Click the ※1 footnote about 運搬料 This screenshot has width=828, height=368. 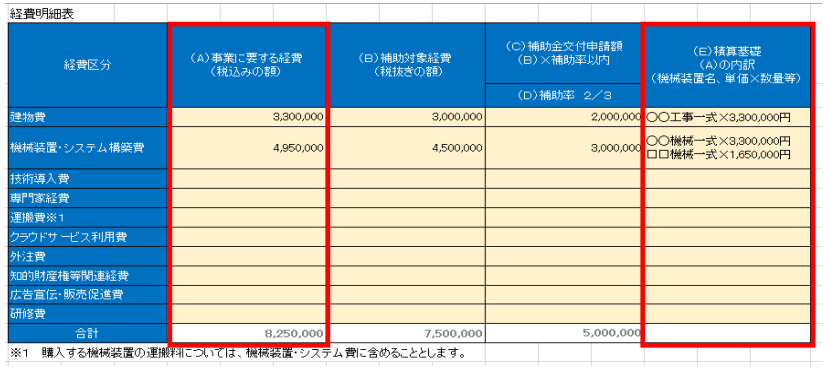(x=238, y=352)
